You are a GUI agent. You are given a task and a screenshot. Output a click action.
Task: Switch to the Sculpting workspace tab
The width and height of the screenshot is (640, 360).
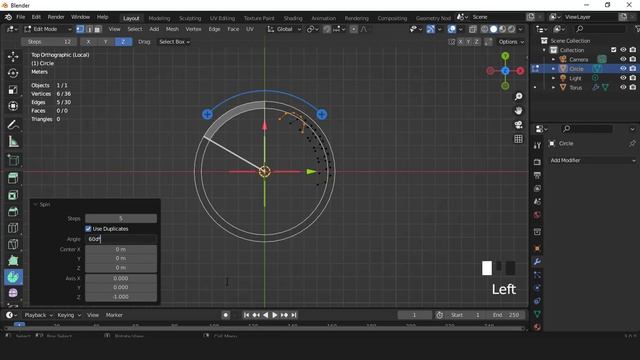click(x=190, y=18)
